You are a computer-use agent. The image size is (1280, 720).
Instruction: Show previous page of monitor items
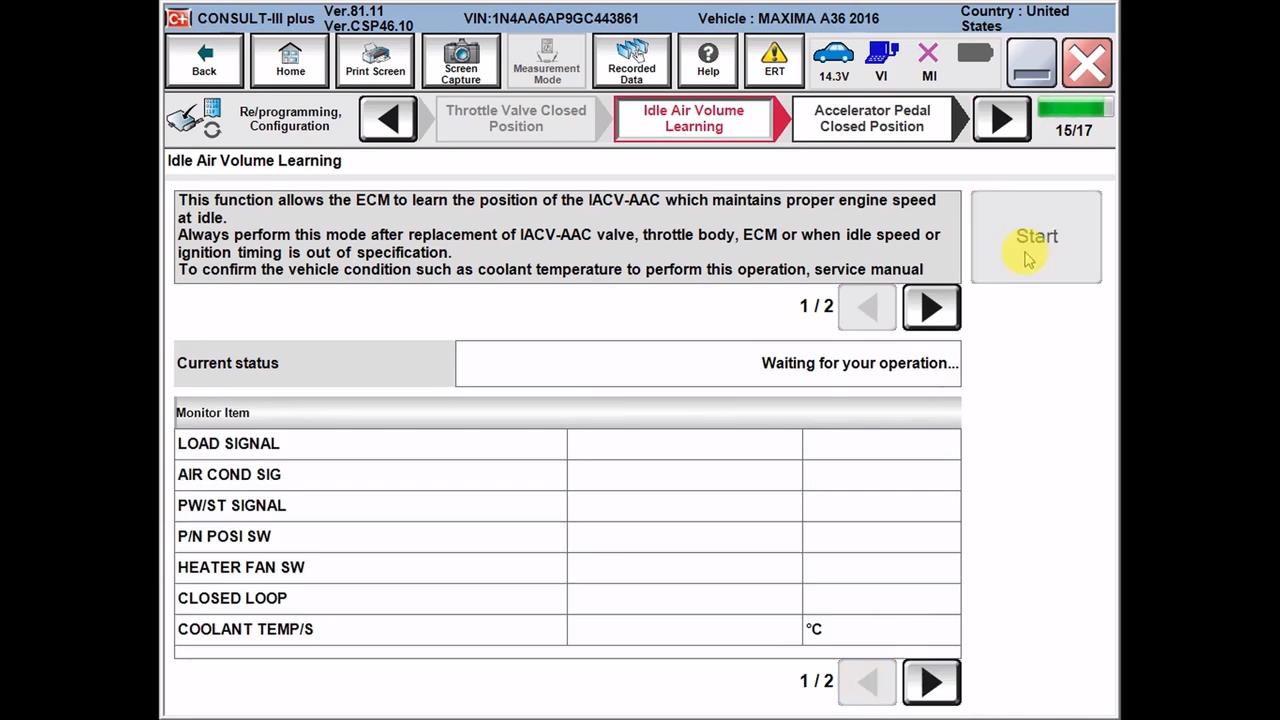click(x=867, y=682)
